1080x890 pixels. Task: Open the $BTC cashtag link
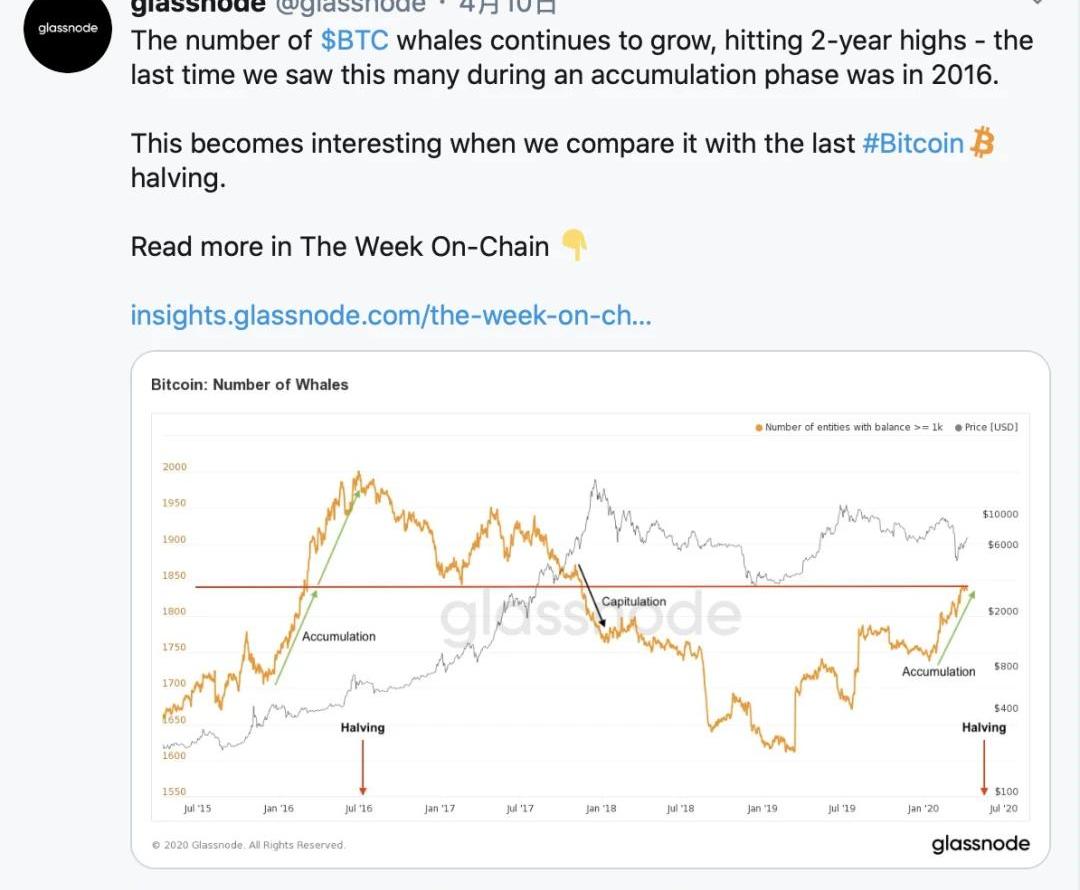354,41
